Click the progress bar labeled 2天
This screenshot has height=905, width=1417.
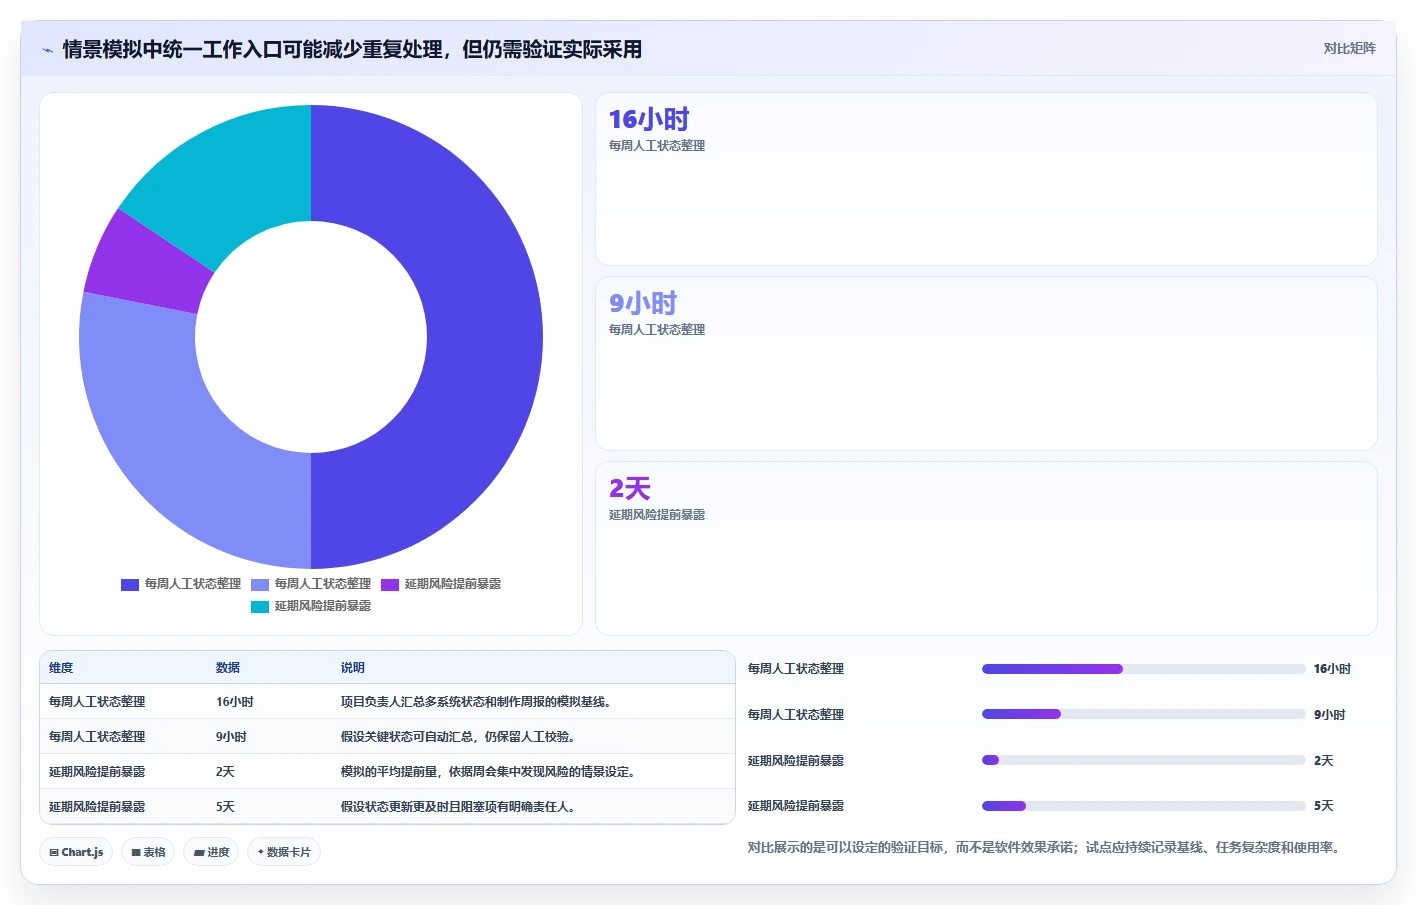[x=1144, y=760]
